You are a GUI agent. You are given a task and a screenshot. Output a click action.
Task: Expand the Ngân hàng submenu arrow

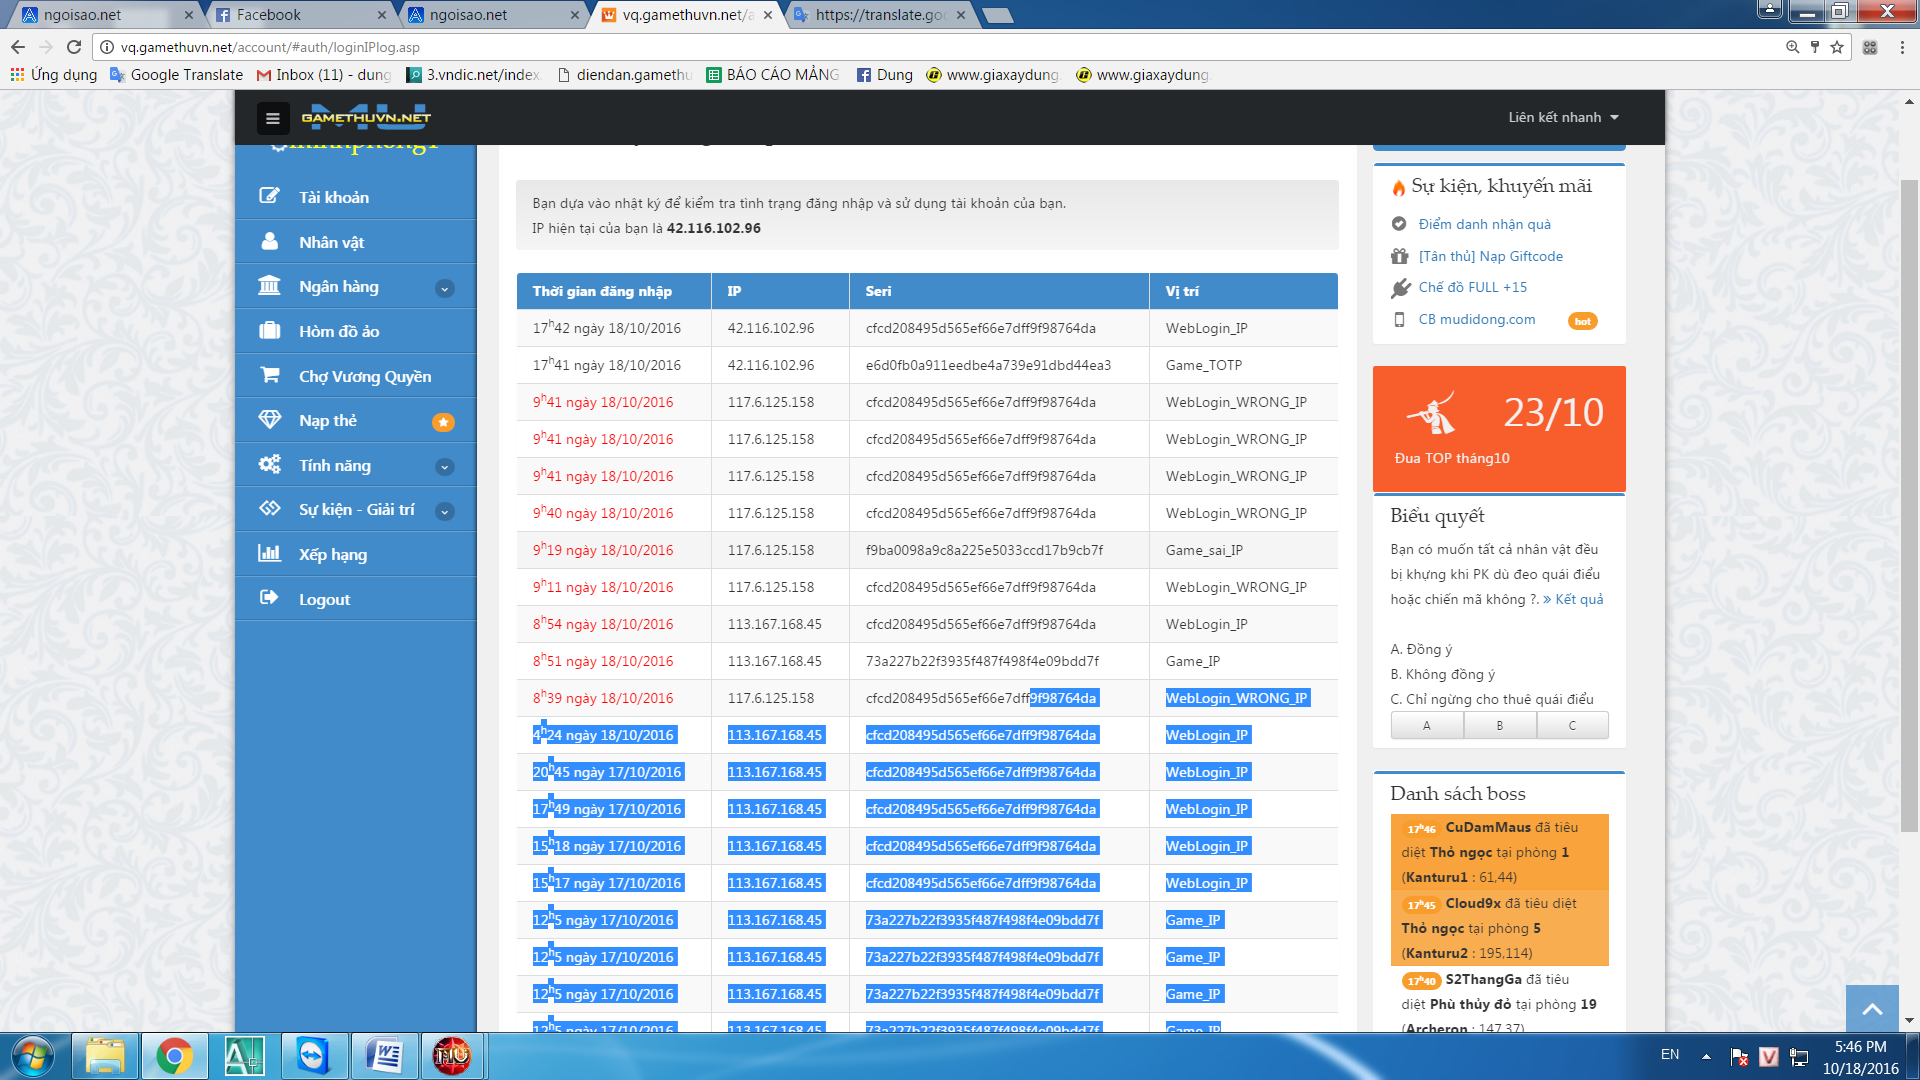coord(445,288)
